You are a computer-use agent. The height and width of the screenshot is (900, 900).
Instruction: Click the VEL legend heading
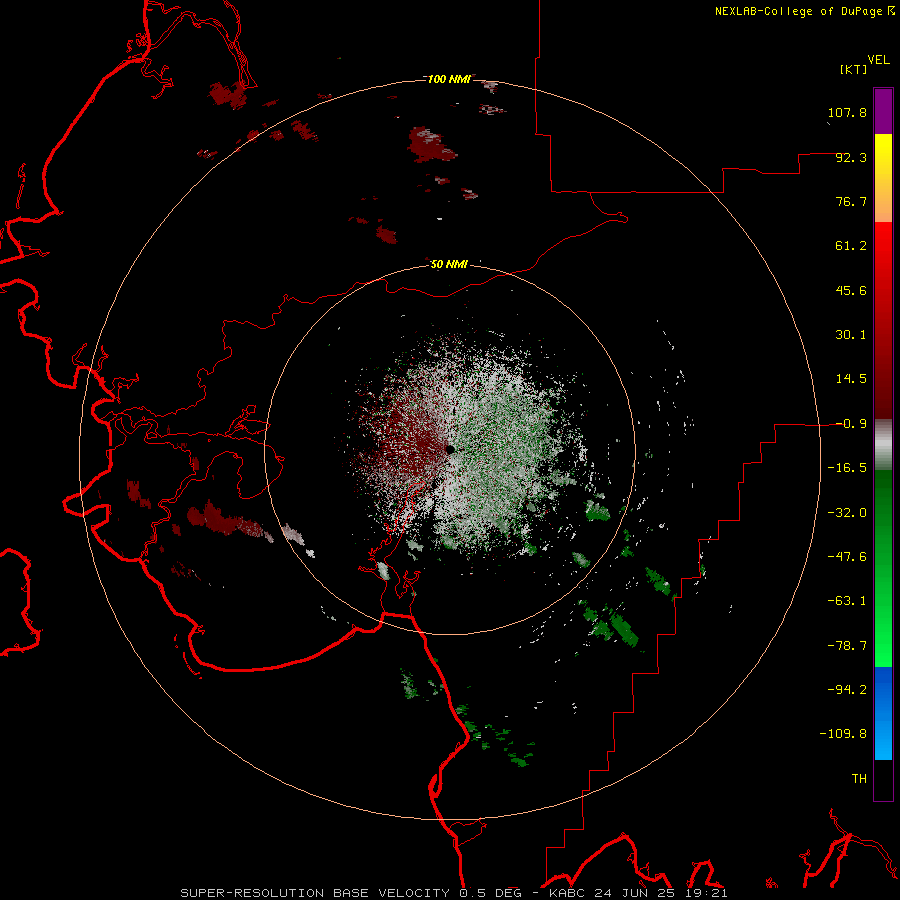pyautogui.click(x=878, y=60)
